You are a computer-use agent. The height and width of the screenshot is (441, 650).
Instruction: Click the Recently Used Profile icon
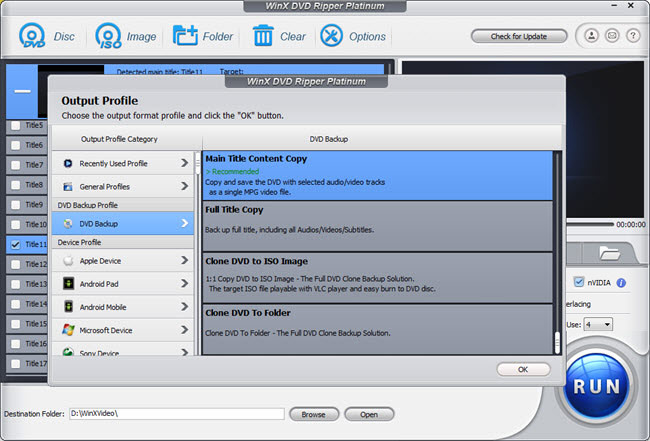coord(68,163)
